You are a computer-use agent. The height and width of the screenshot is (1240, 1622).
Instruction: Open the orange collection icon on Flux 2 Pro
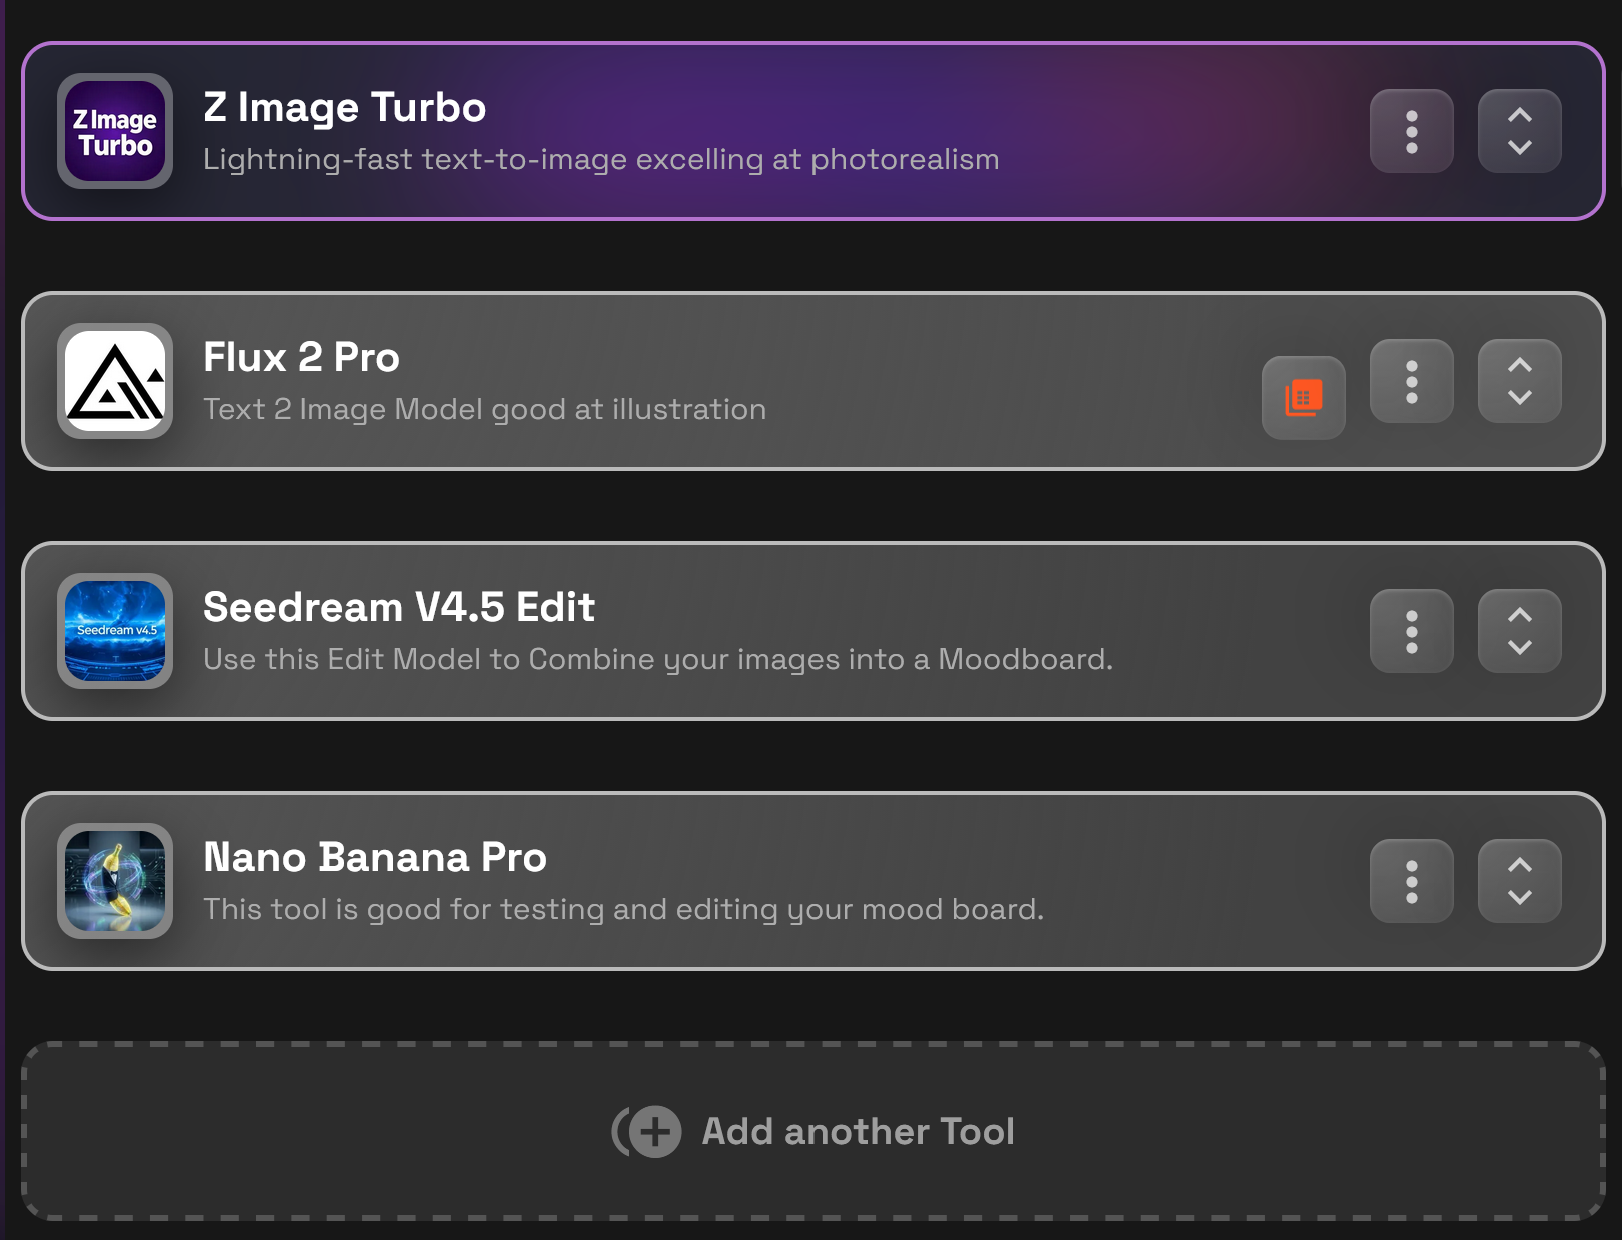[1303, 398]
